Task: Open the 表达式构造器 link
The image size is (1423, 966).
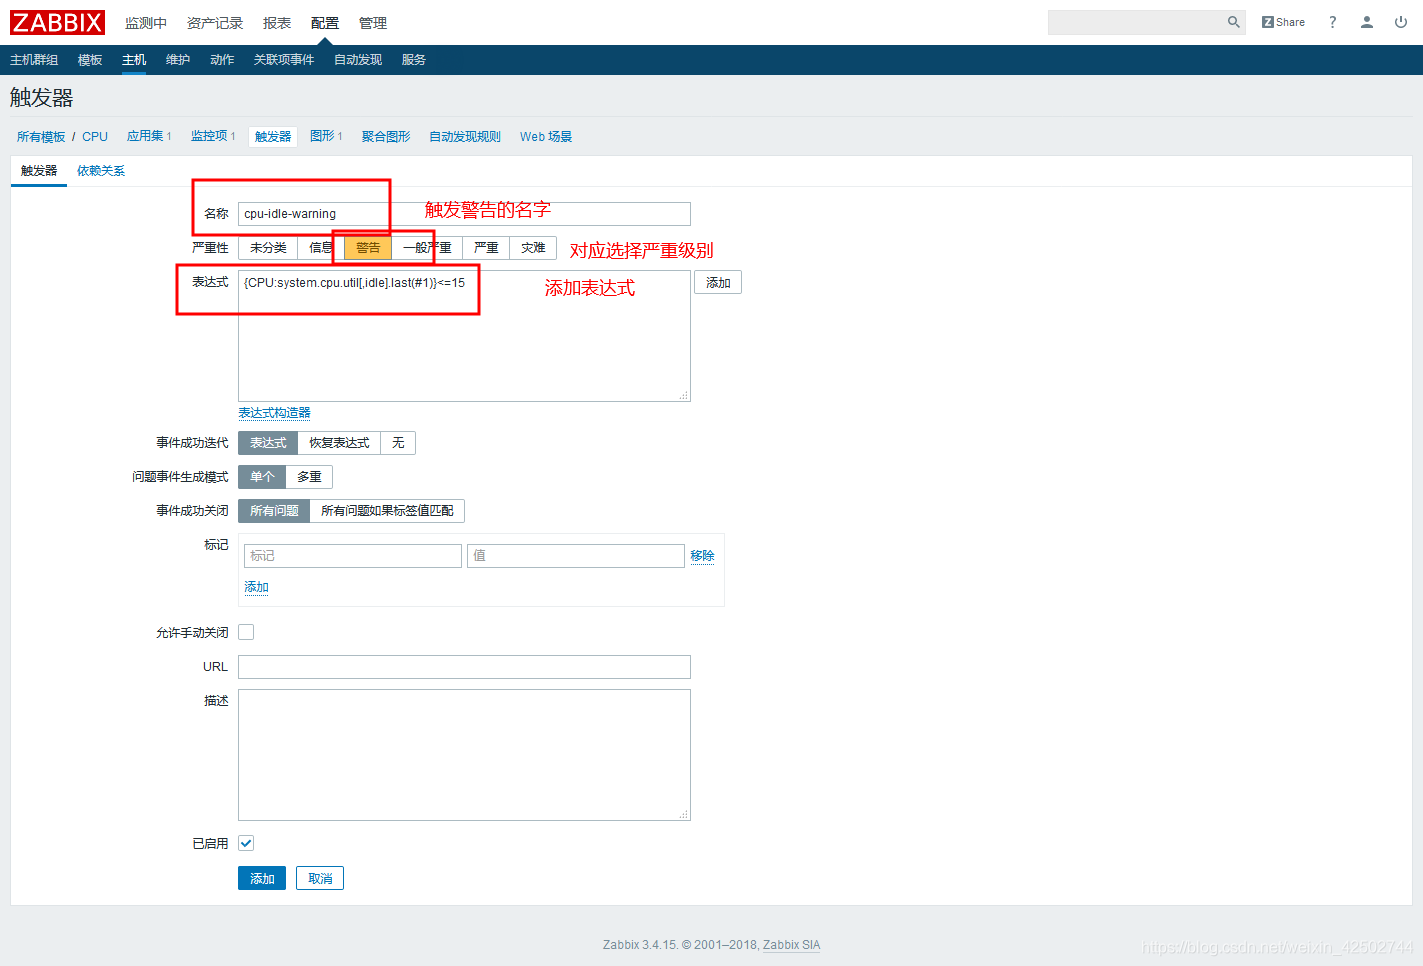Action: (x=274, y=413)
